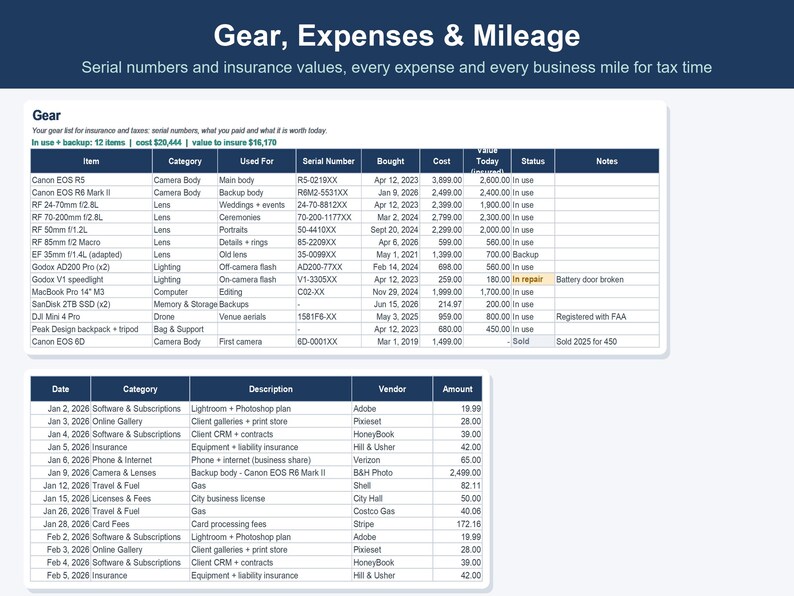794x596 pixels.
Task: Select serial number AD200-77XX
Action: pos(329,267)
